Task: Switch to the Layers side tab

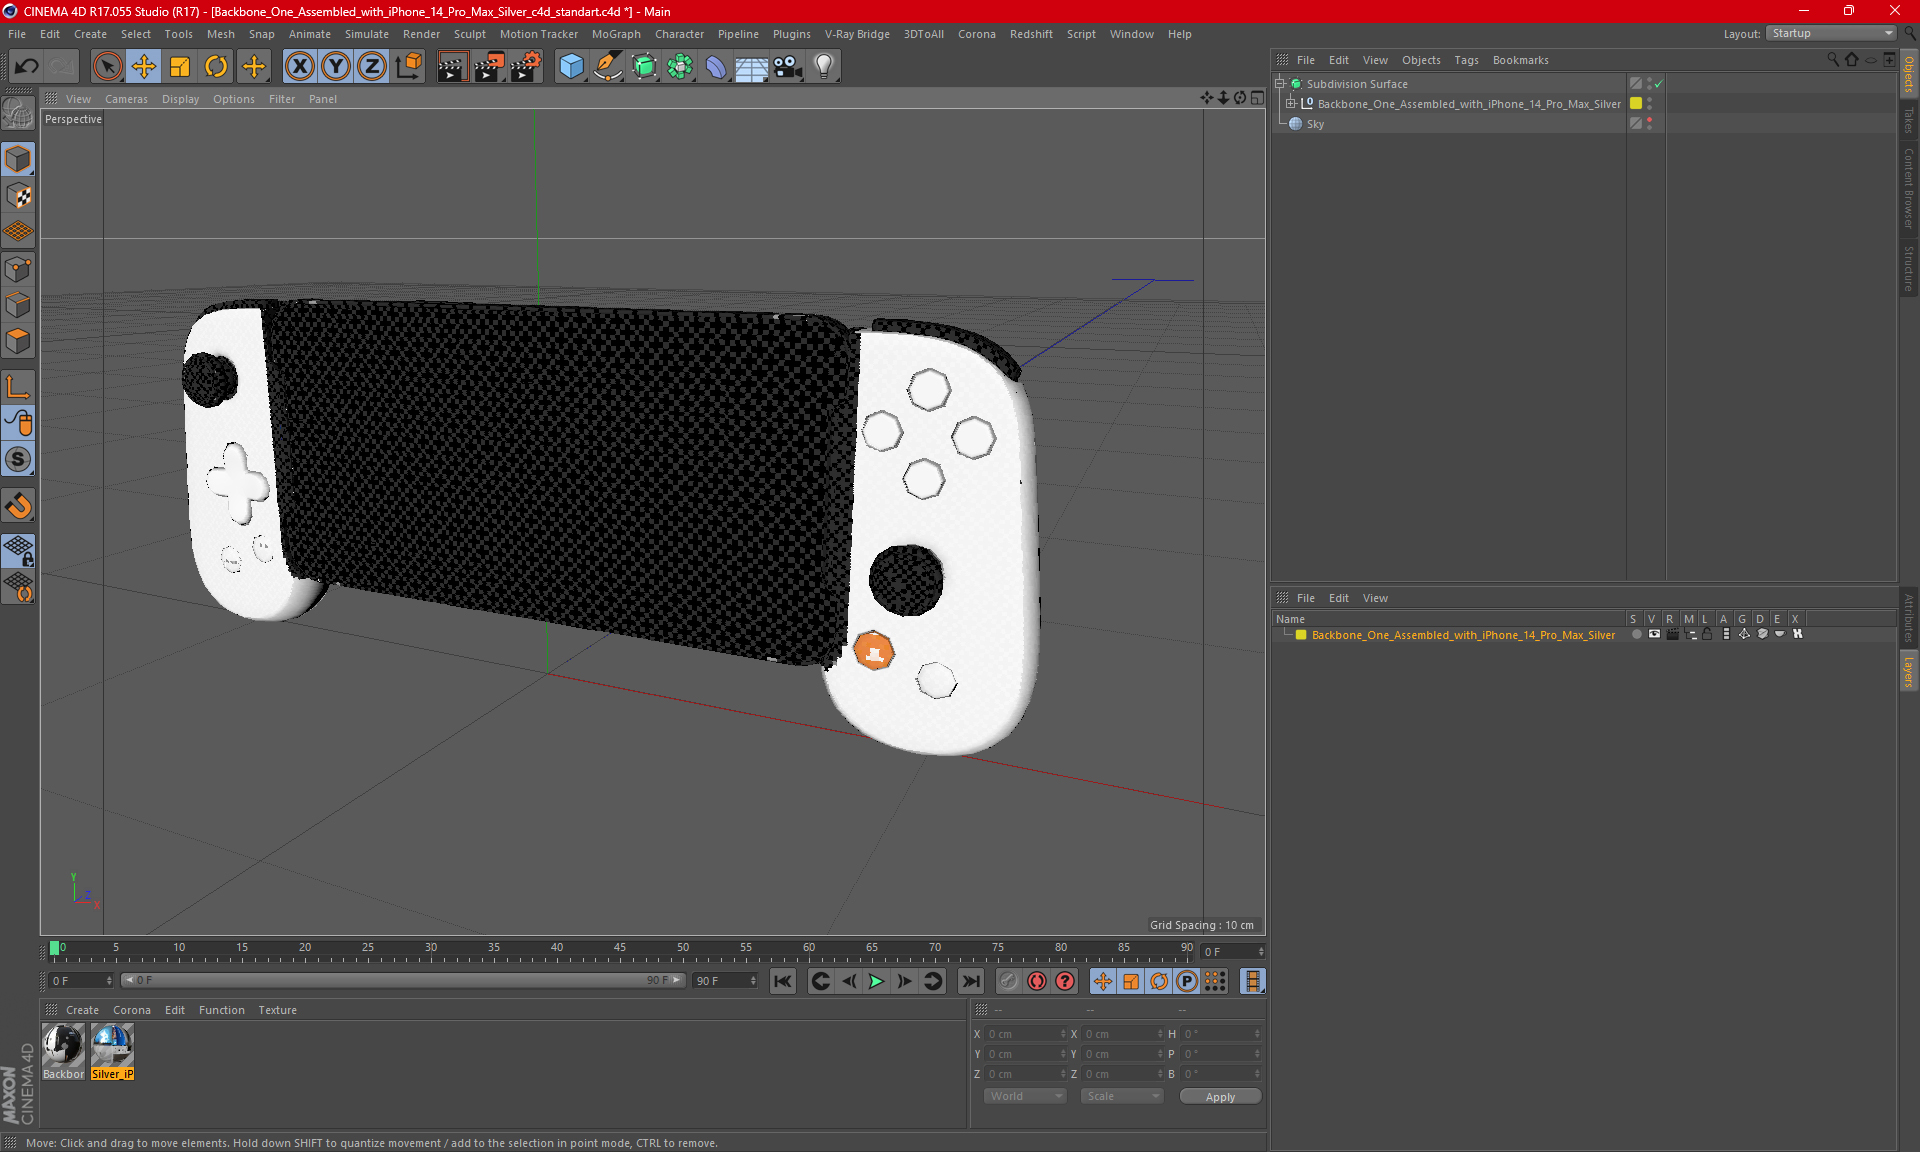Action: [x=1909, y=672]
